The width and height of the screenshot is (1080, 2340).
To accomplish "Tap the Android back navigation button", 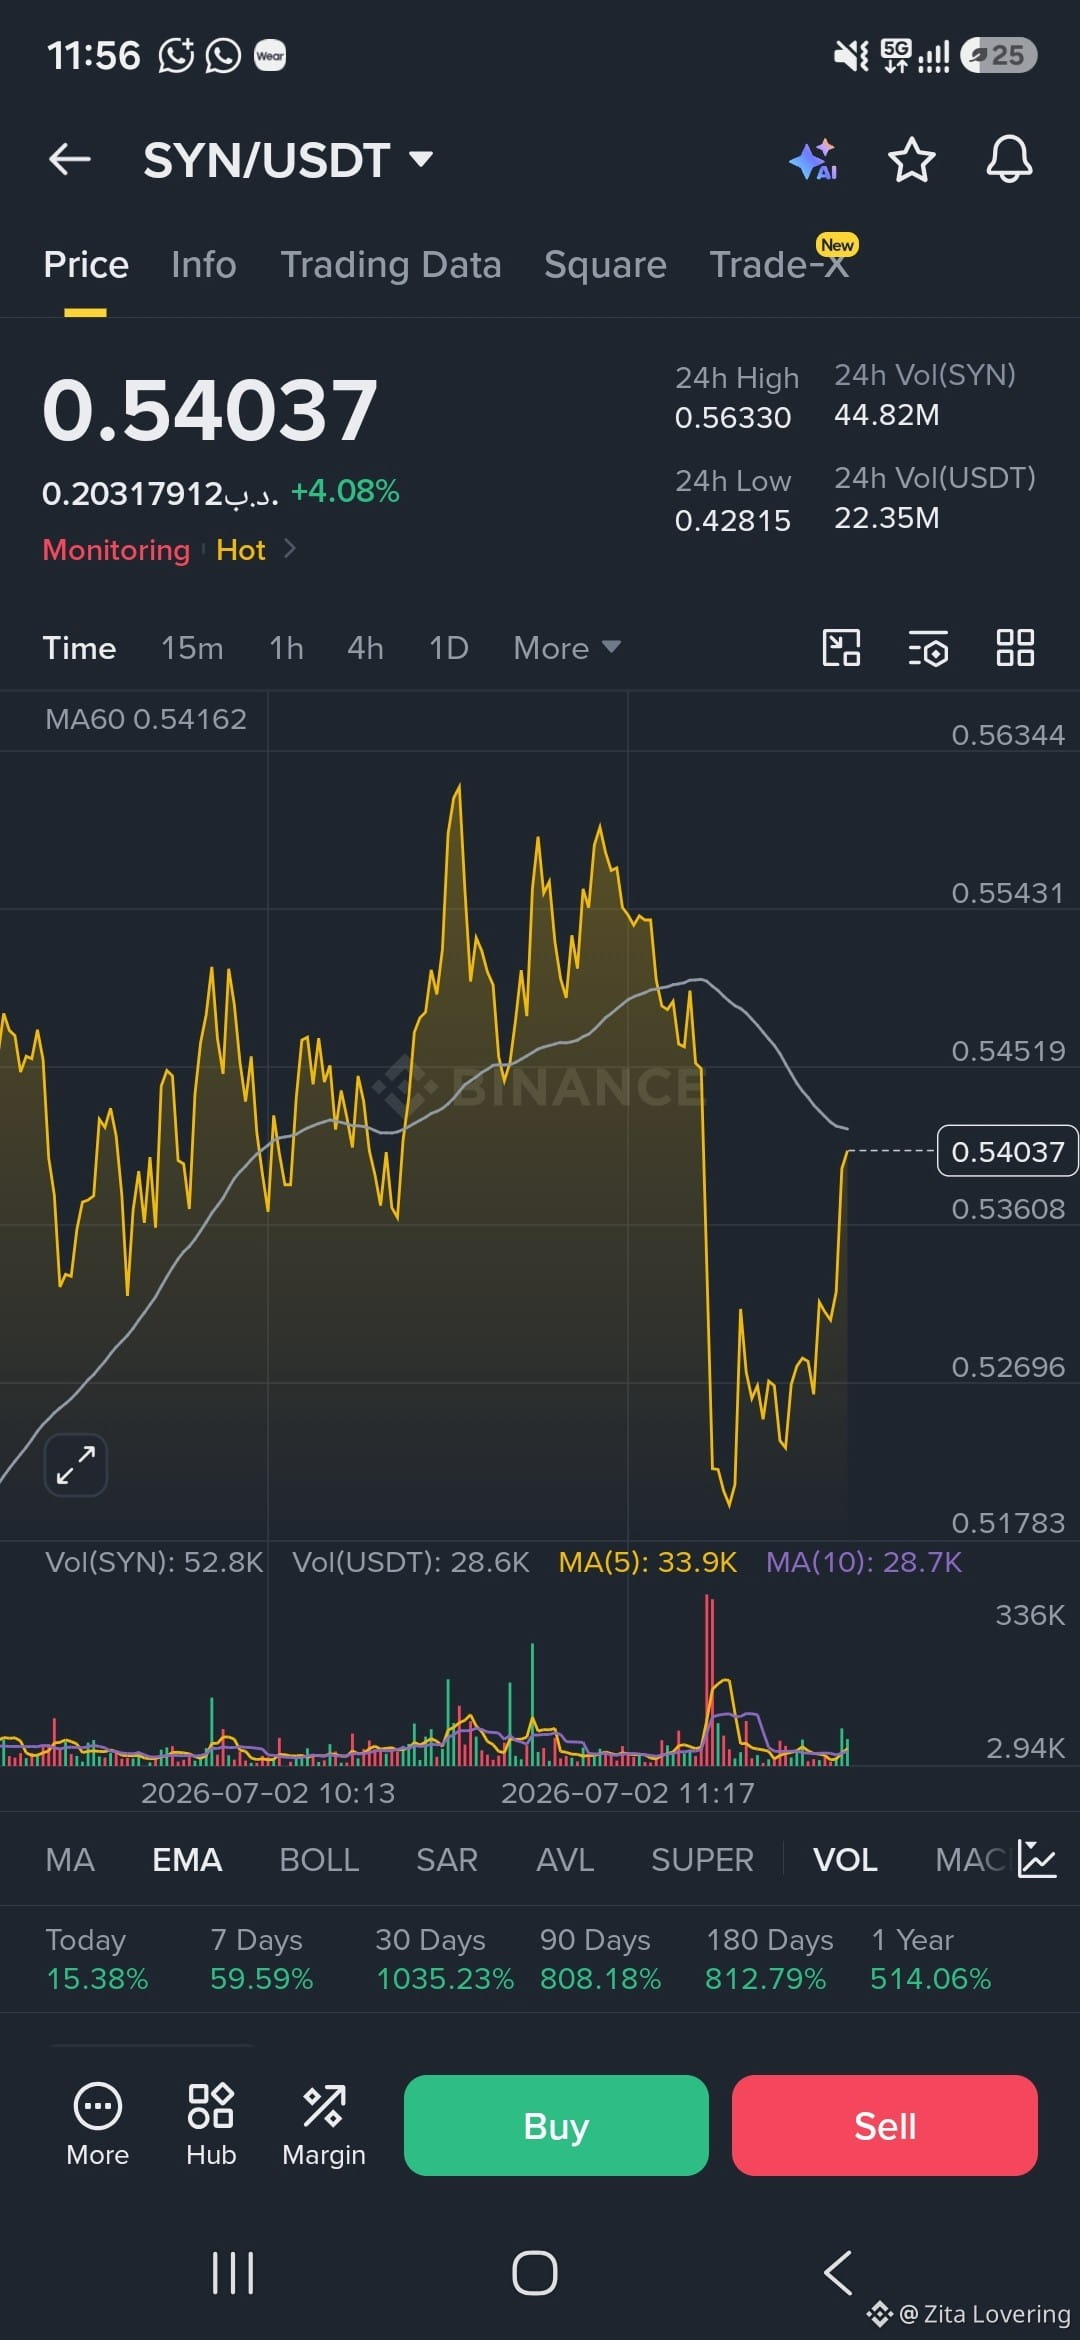I will click(838, 2273).
